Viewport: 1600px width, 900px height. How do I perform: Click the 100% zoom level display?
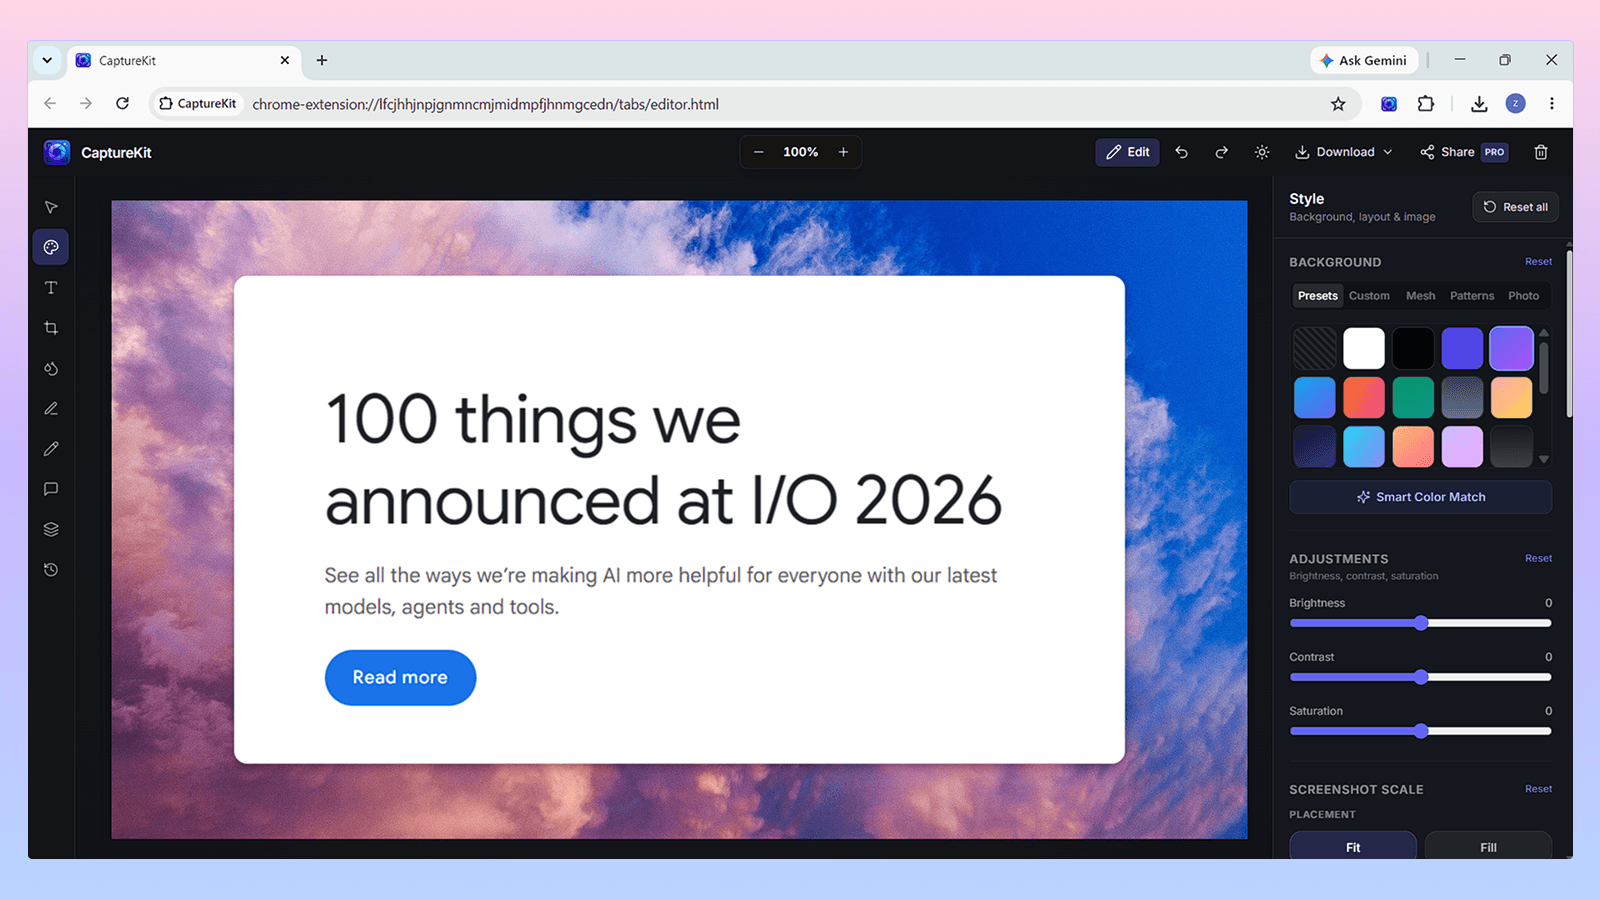[x=801, y=152]
